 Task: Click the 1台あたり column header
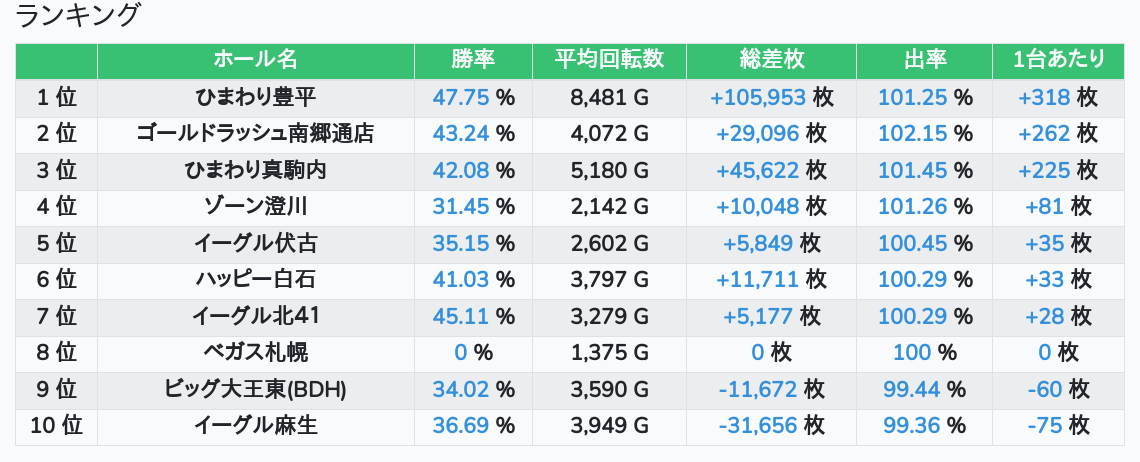[x=1059, y=60]
